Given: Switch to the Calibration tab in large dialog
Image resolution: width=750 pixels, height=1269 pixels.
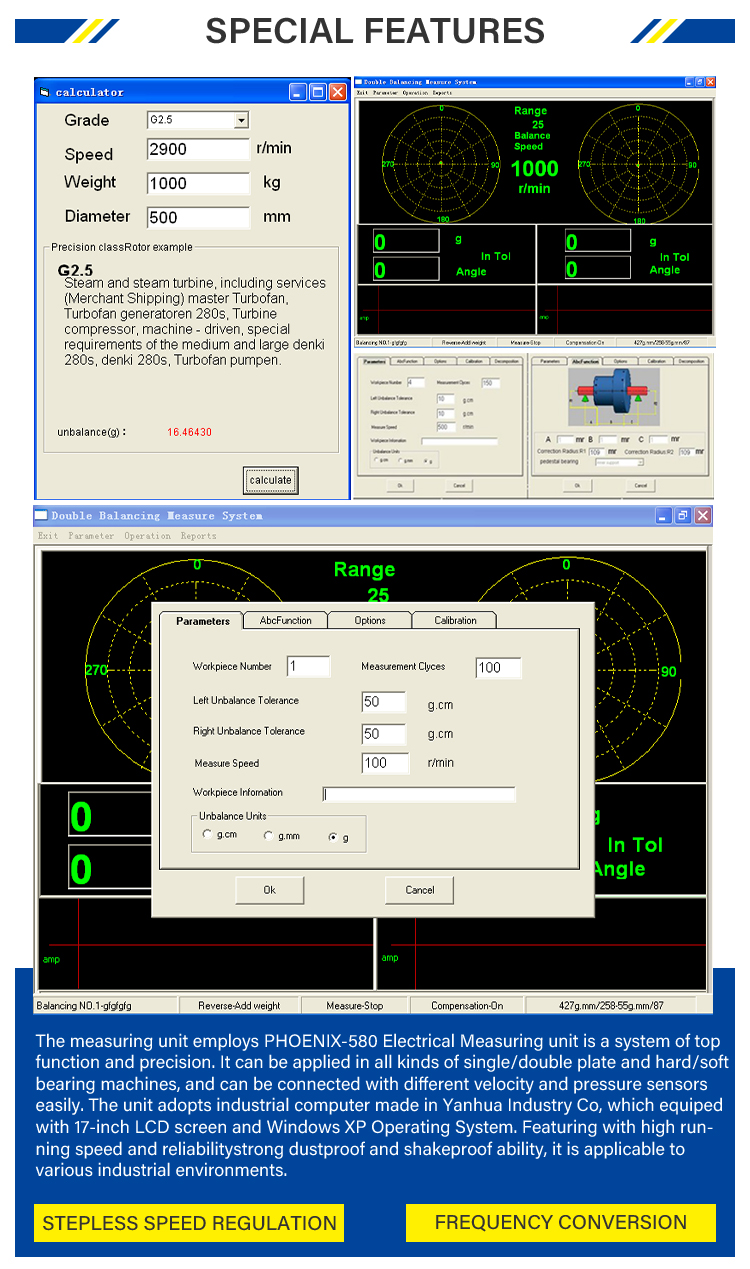Looking at the screenshot, I should (455, 620).
